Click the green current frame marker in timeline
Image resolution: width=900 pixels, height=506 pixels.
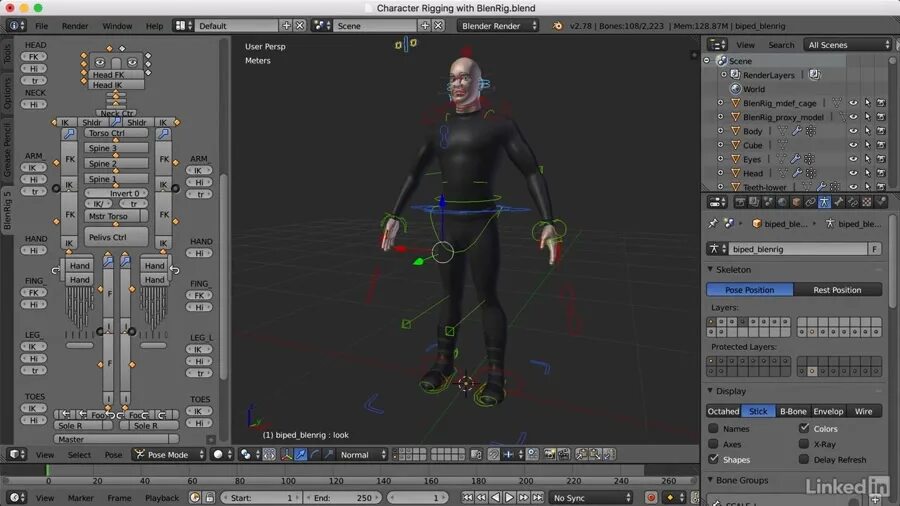pyautogui.click(x=48, y=470)
